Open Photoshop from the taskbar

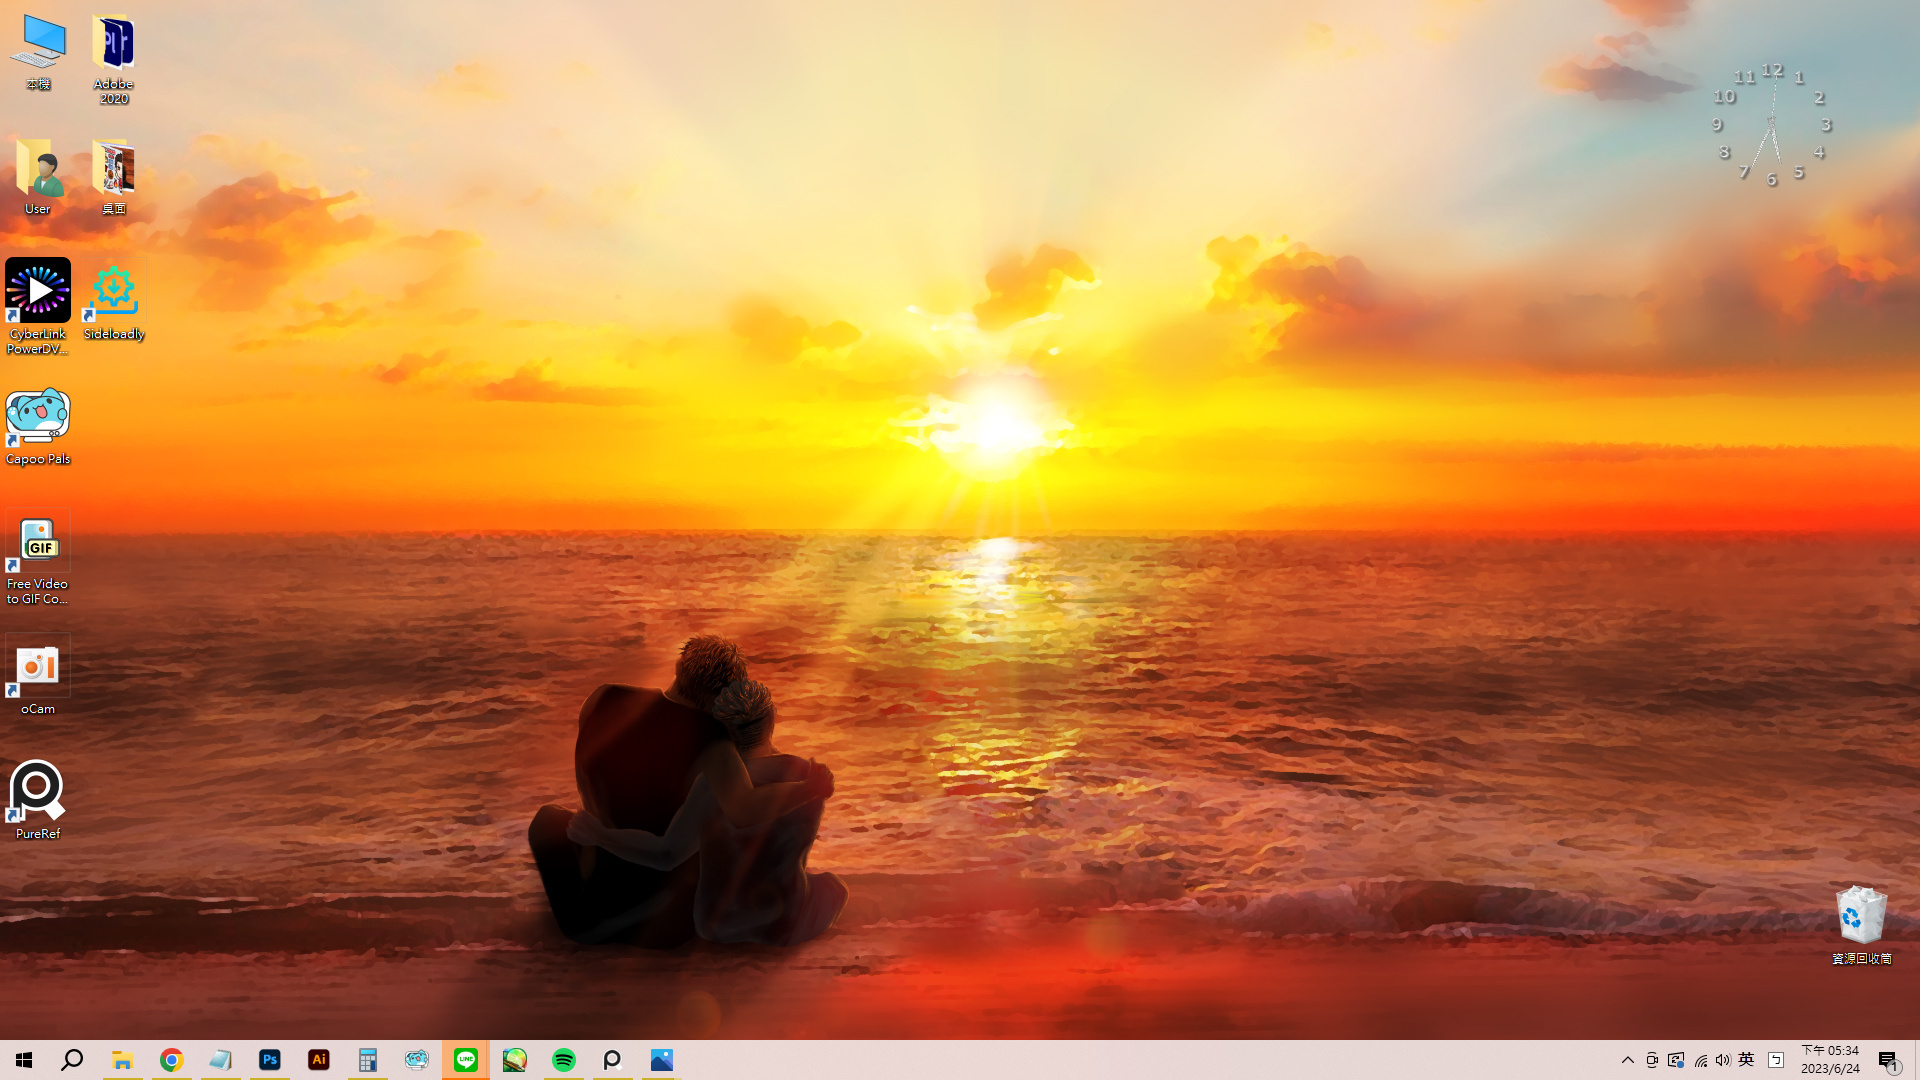coord(269,1060)
